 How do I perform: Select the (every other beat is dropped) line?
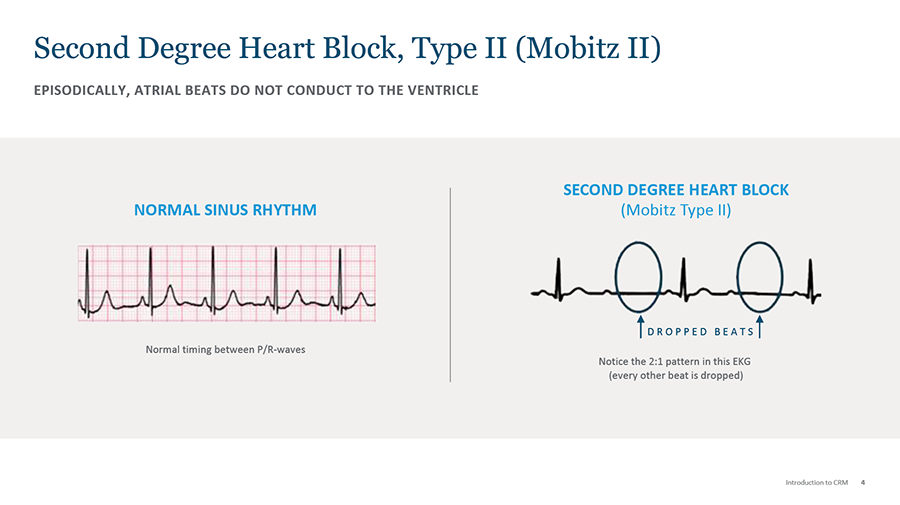click(x=676, y=376)
